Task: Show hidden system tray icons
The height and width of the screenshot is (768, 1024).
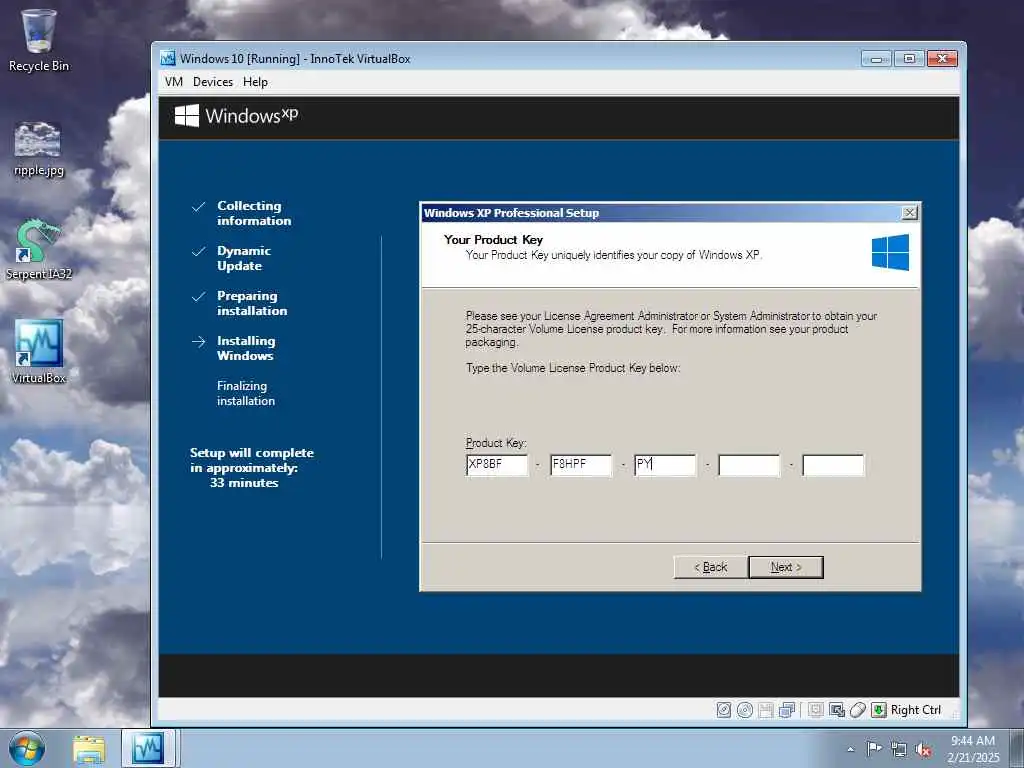Action: [x=850, y=749]
